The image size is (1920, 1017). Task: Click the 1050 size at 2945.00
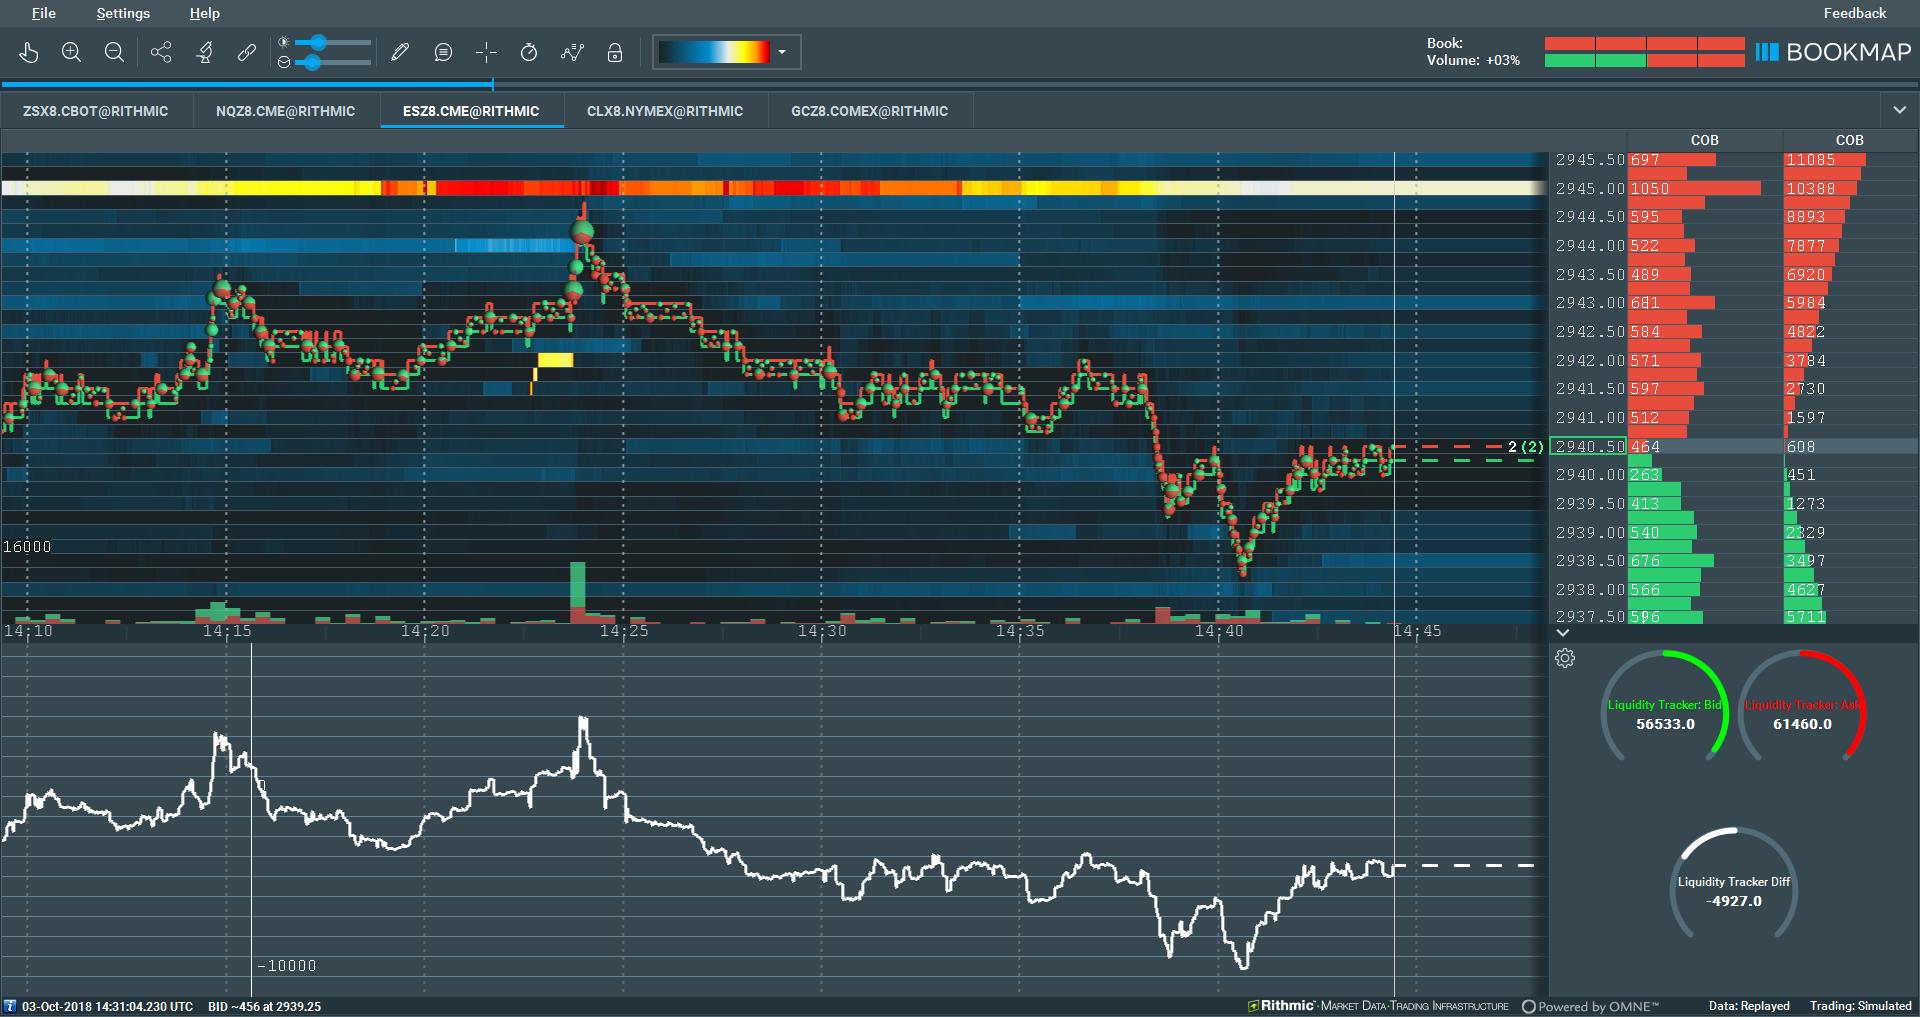click(x=1650, y=189)
